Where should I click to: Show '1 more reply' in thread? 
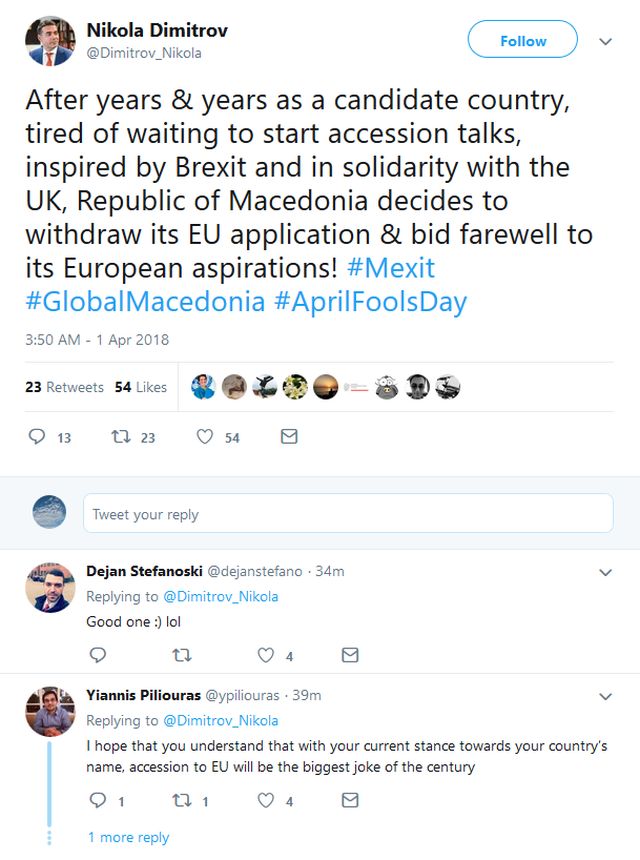tap(128, 837)
